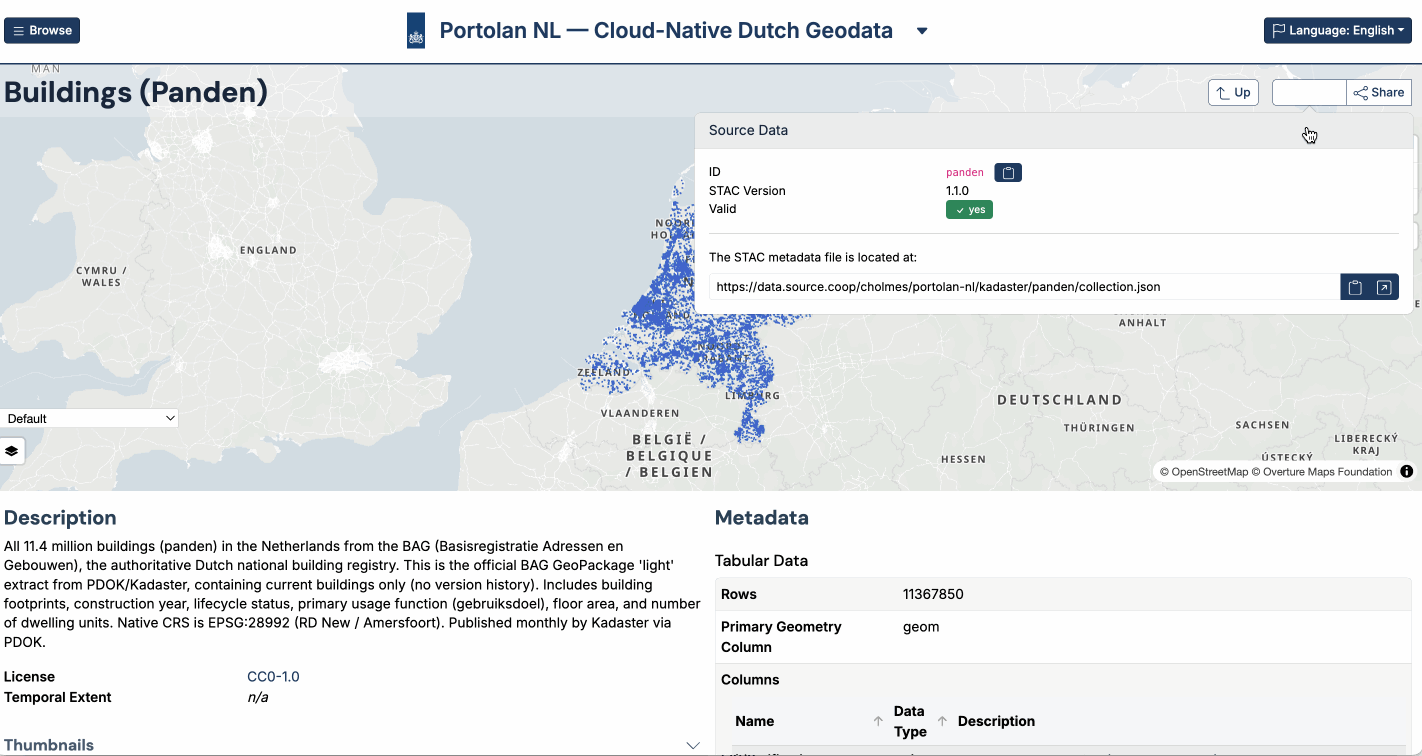Viewport: 1422px width, 756px height.
Task: Open collection.json URL in new tab
Action: [1384, 287]
